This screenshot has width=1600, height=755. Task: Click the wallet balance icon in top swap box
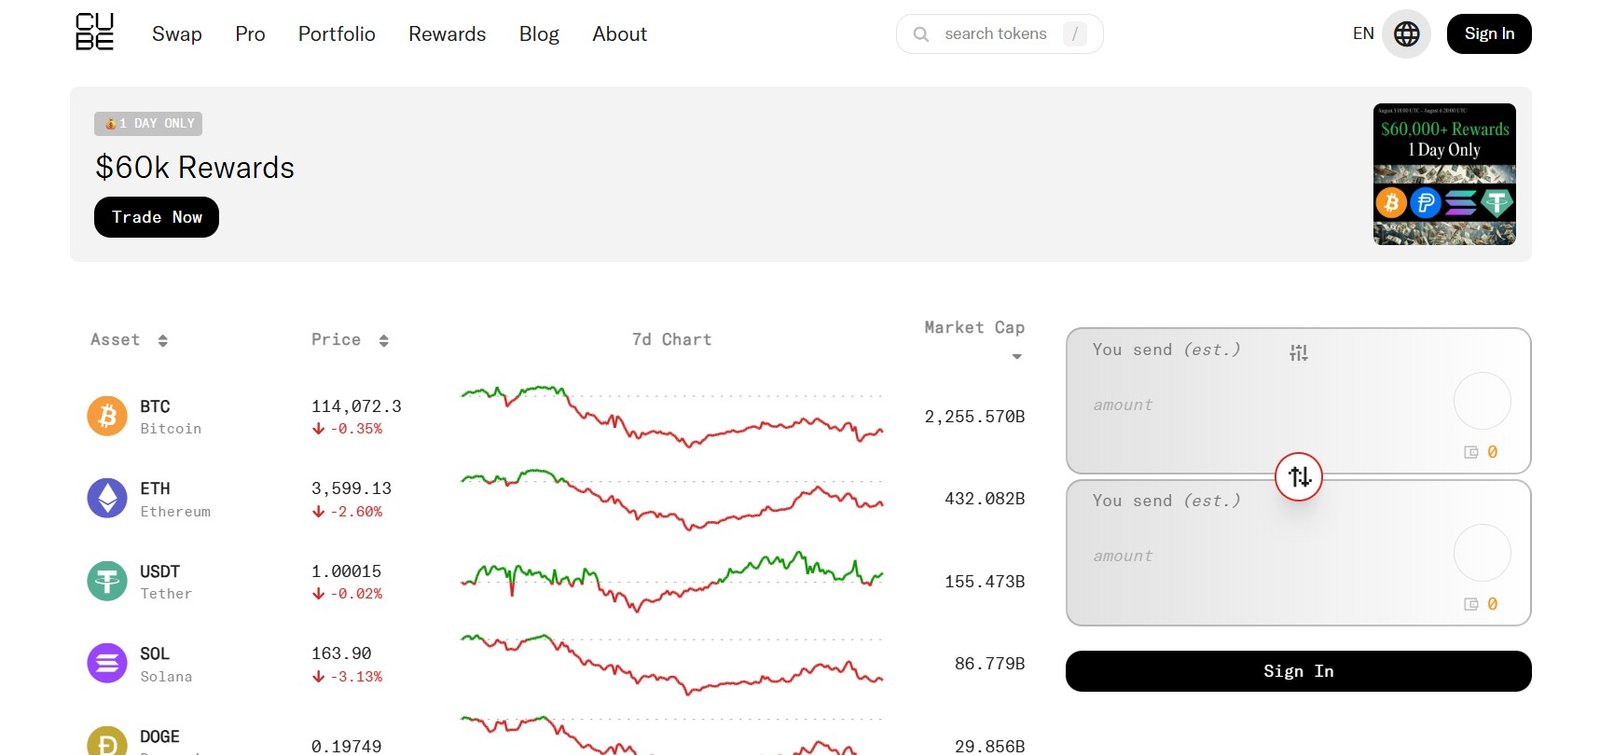point(1471,452)
